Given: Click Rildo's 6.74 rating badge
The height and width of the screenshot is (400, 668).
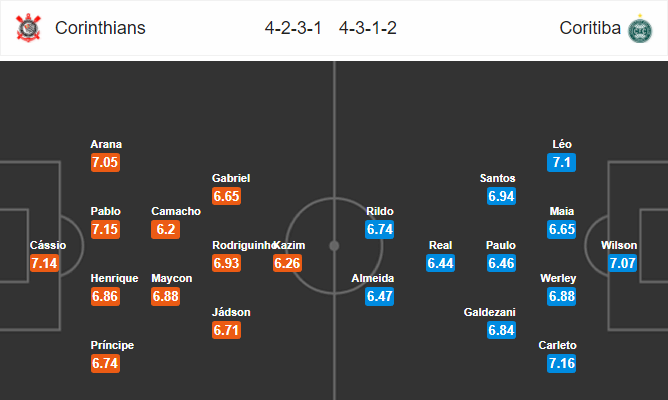Looking at the screenshot, I should pos(380,230).
